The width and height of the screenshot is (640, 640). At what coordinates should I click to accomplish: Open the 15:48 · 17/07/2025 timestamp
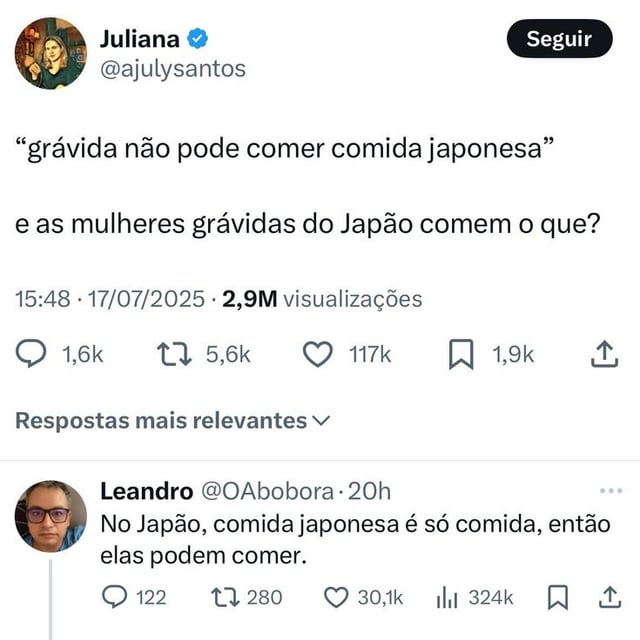110,299
